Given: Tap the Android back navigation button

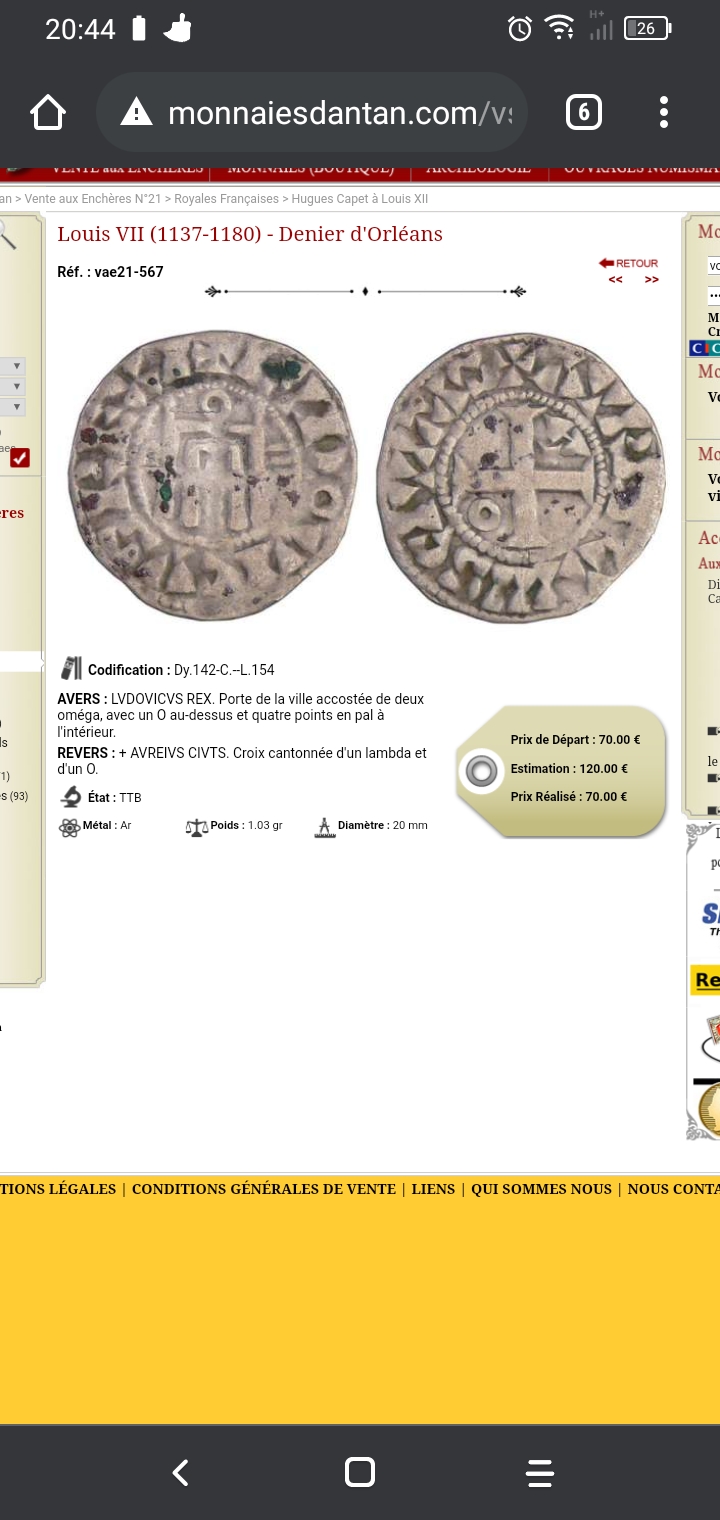Looking at the screenshot, I should [180, 1472].
